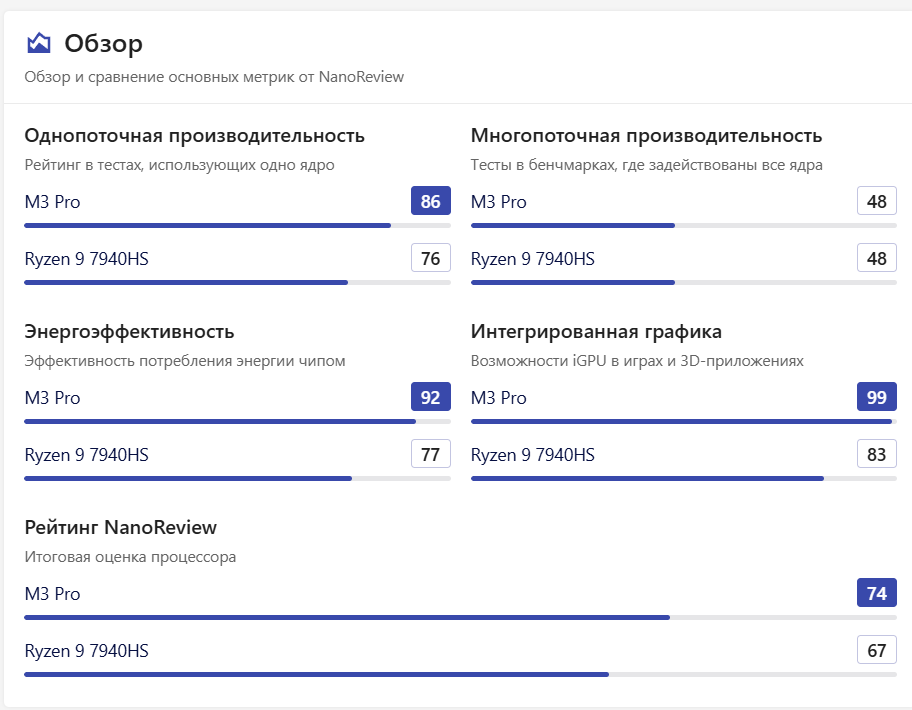Click the Ryzen 9 7940HS NanoReview rating 67
912x710 pixels.
point(877,650)
